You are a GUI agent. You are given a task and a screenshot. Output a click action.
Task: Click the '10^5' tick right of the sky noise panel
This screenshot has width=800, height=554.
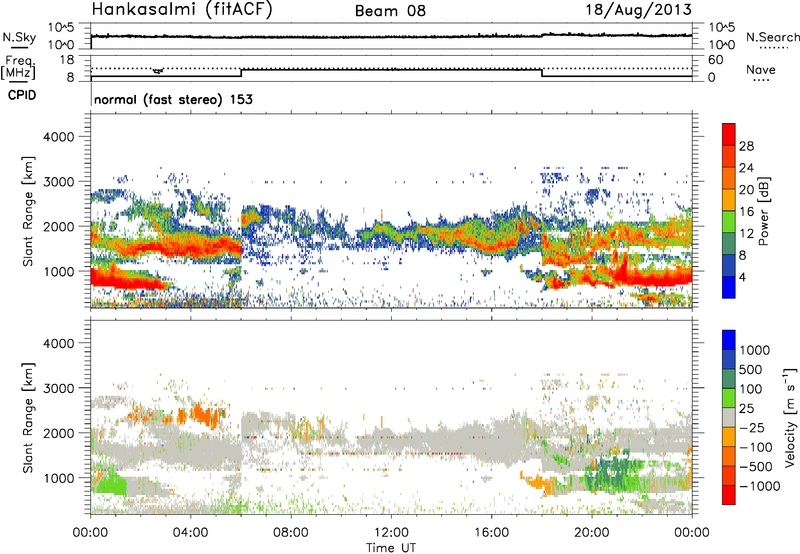tap(721, 28)
